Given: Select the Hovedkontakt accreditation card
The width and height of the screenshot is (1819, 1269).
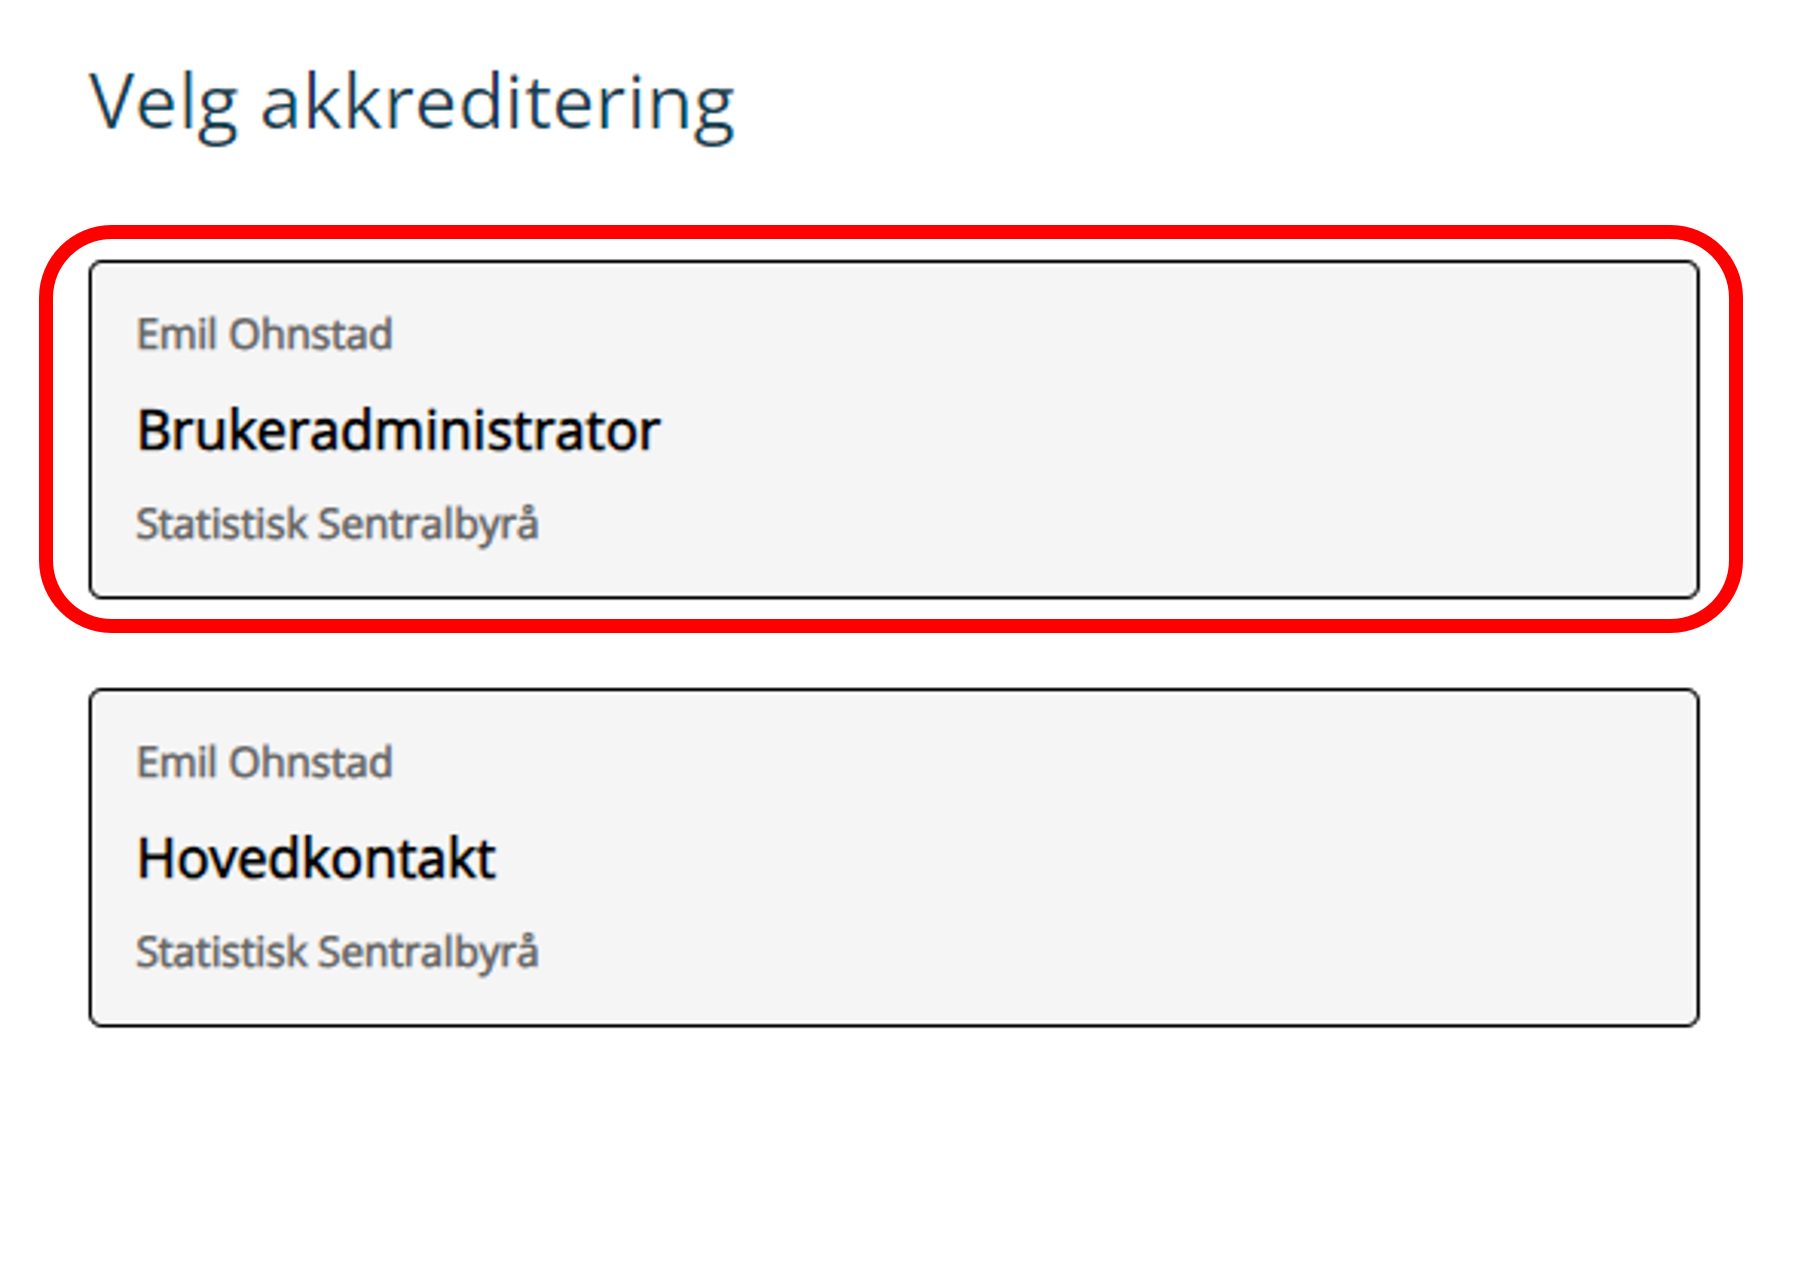Looking at the screenshot, I should click(x=893, y=857).
